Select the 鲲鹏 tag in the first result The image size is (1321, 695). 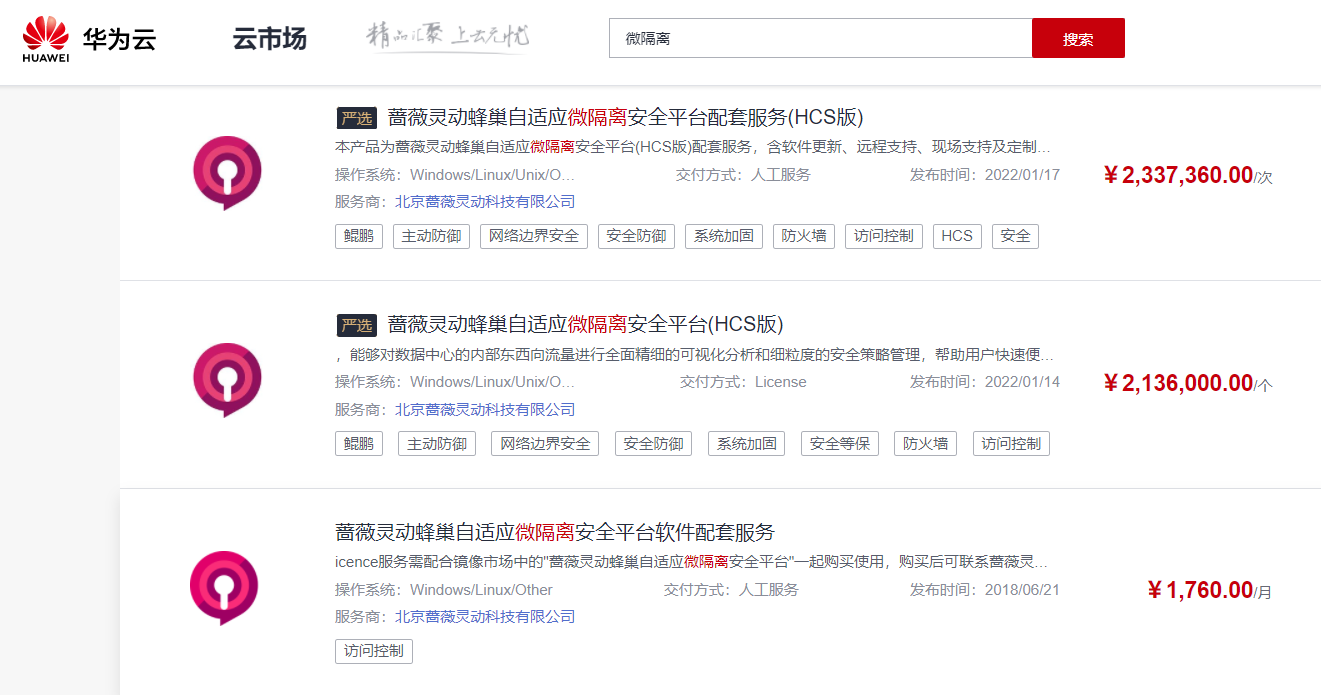(x=358, y=236)
